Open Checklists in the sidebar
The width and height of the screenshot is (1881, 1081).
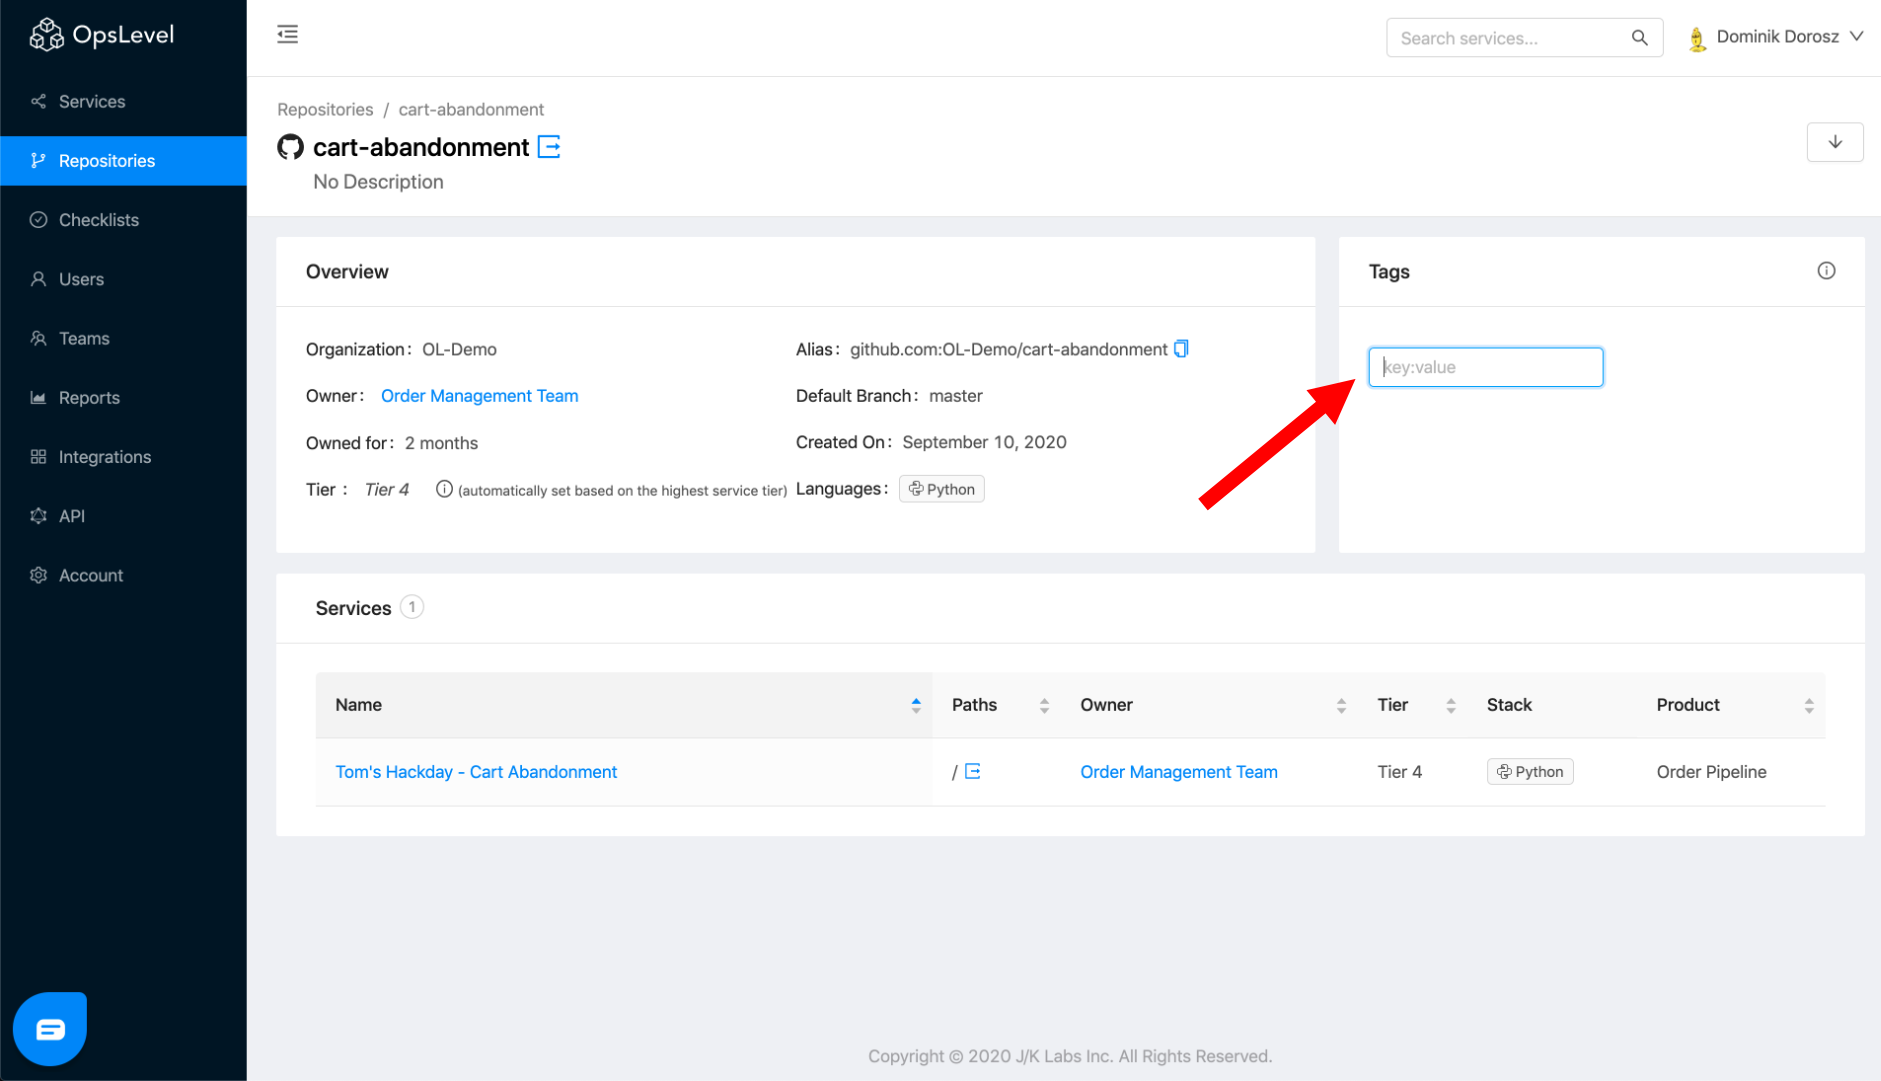123,220
